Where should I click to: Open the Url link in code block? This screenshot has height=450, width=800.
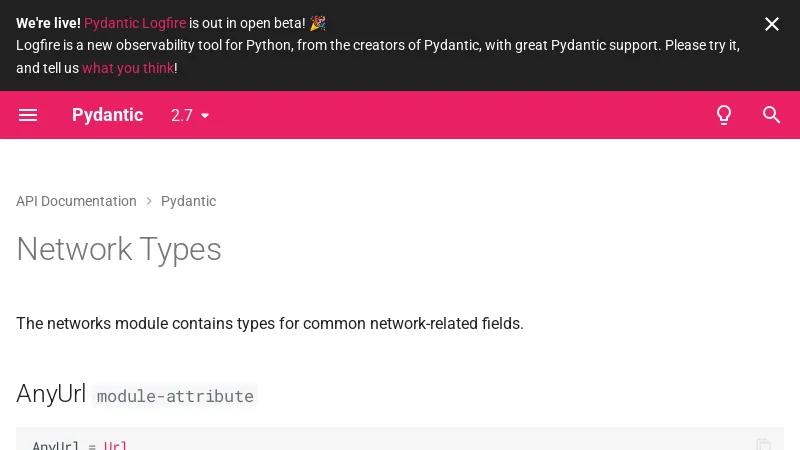pyautogui.click(x=116, y=445)
